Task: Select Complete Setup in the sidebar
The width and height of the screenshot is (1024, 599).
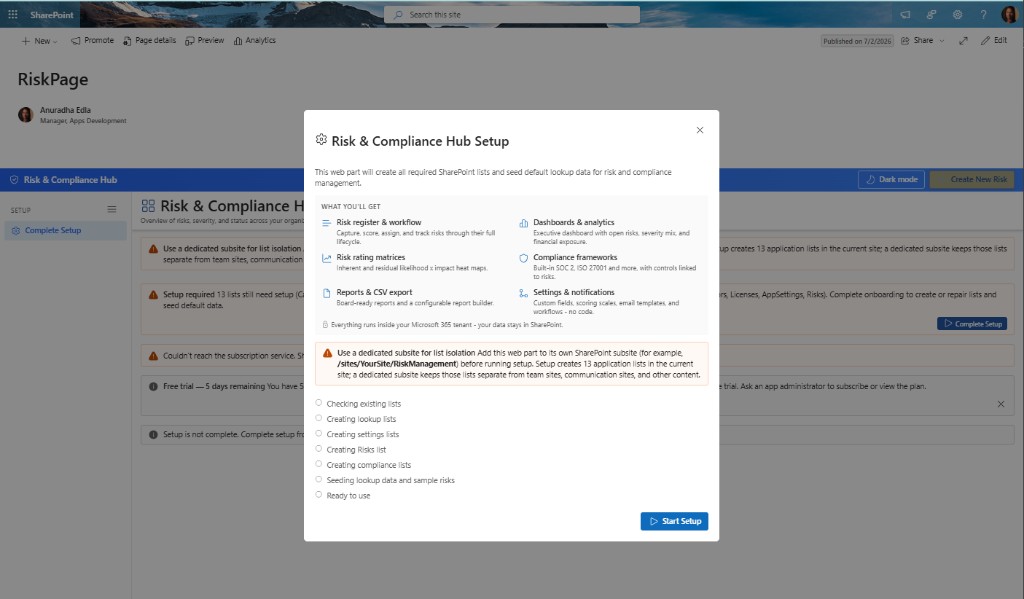Action: 66,231
